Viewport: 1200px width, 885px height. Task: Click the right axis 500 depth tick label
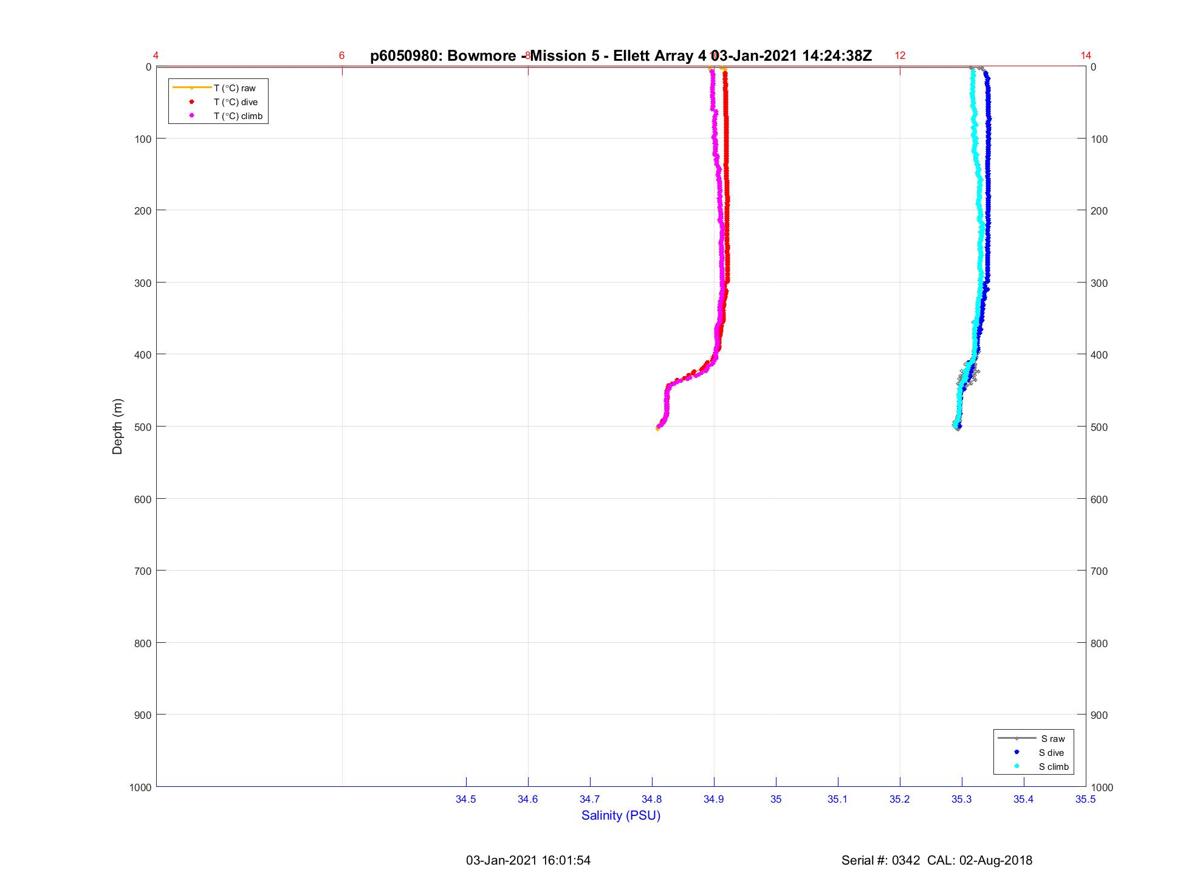(1099, 427)
